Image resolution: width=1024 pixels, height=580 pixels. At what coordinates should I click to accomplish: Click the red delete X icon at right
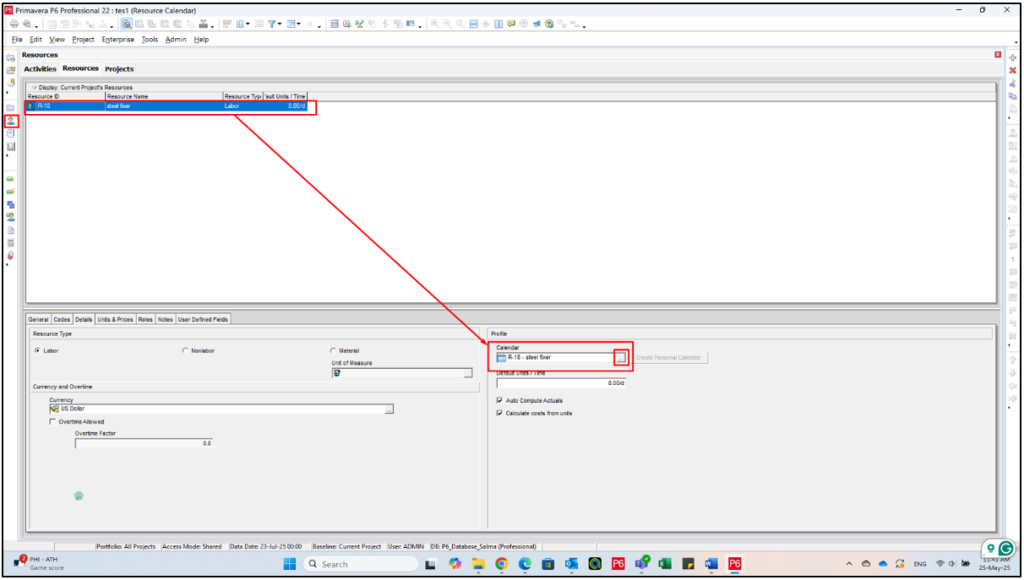[1013, 71]
